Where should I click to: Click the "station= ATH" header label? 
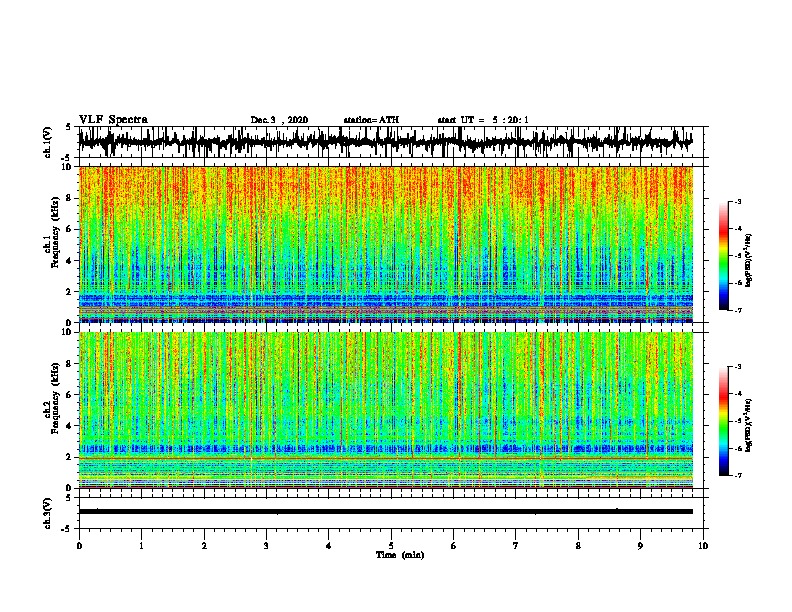point(371,120)
